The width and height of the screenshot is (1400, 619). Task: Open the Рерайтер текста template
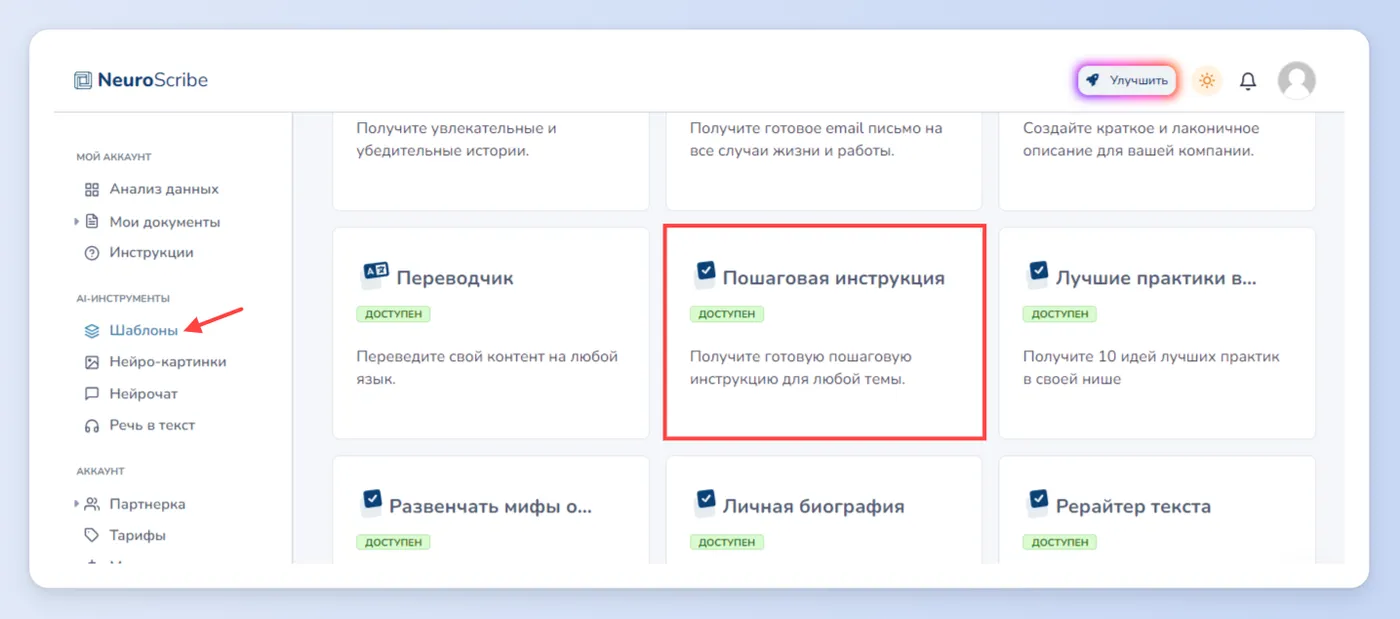point(1157,509)
